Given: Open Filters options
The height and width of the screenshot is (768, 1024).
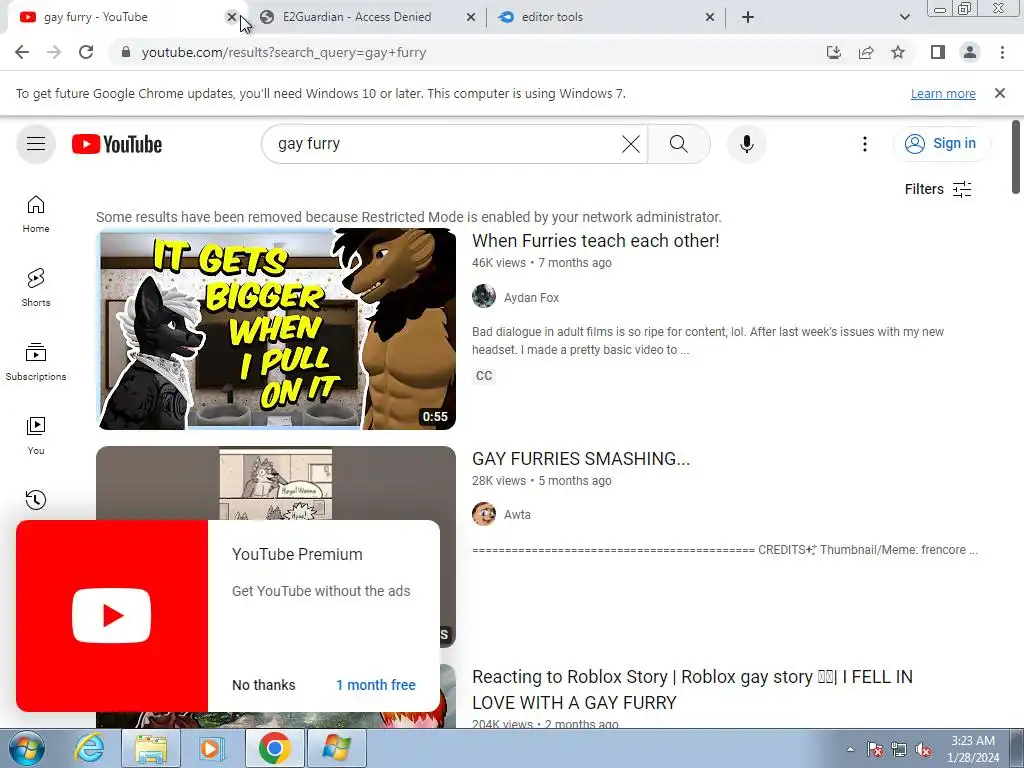Looking at the screenshot, I should [x=938, y=189].
